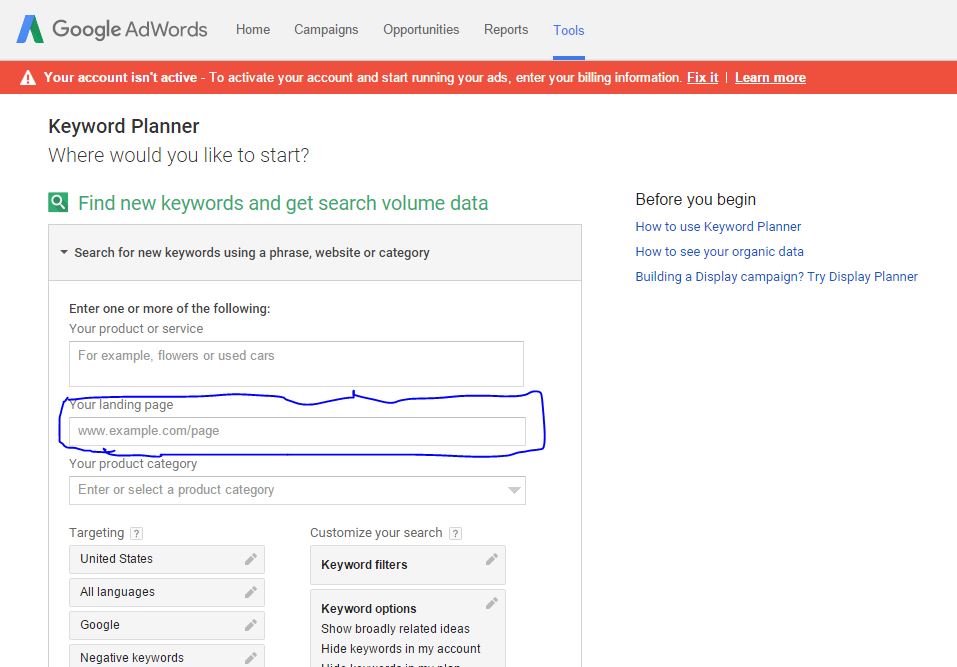Edit Keyword filters pencil icon
This screenshot has height=667, width=957.
pyautogui.click(x=492, y=559)
